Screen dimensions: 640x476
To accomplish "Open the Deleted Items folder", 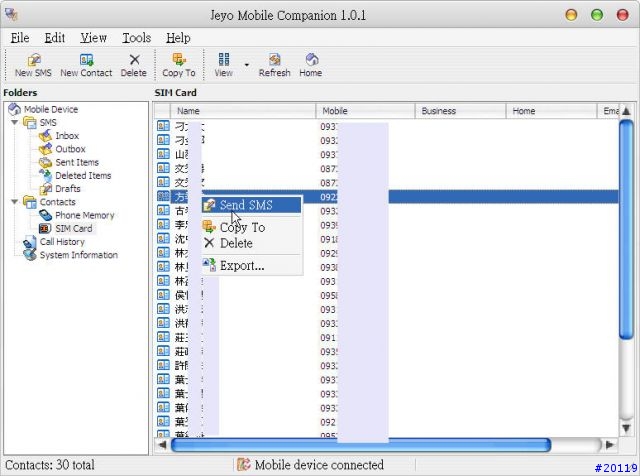I will coord(83,176).
